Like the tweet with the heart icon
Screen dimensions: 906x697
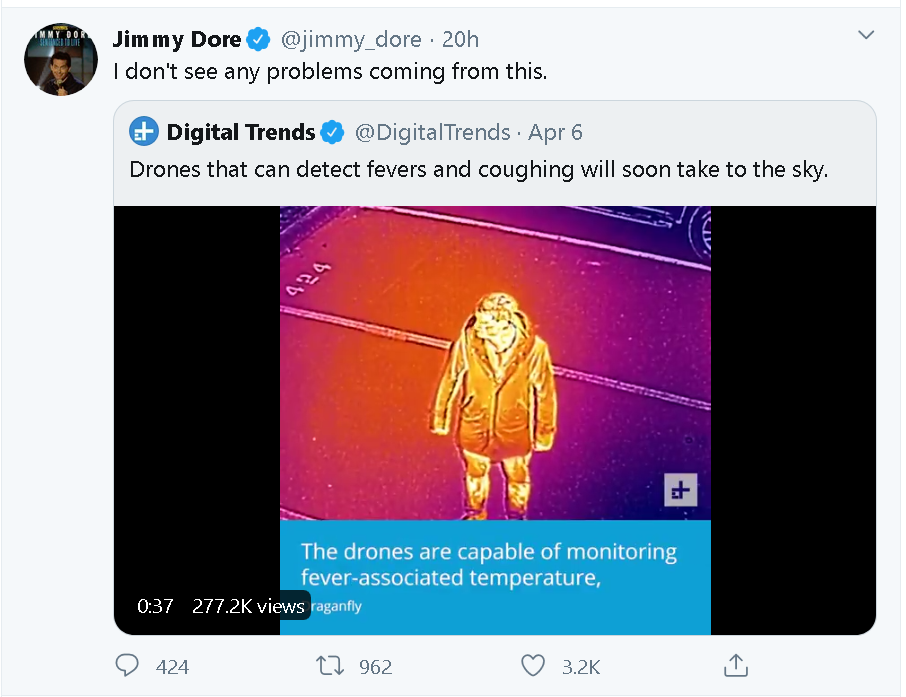click(533, 665)
